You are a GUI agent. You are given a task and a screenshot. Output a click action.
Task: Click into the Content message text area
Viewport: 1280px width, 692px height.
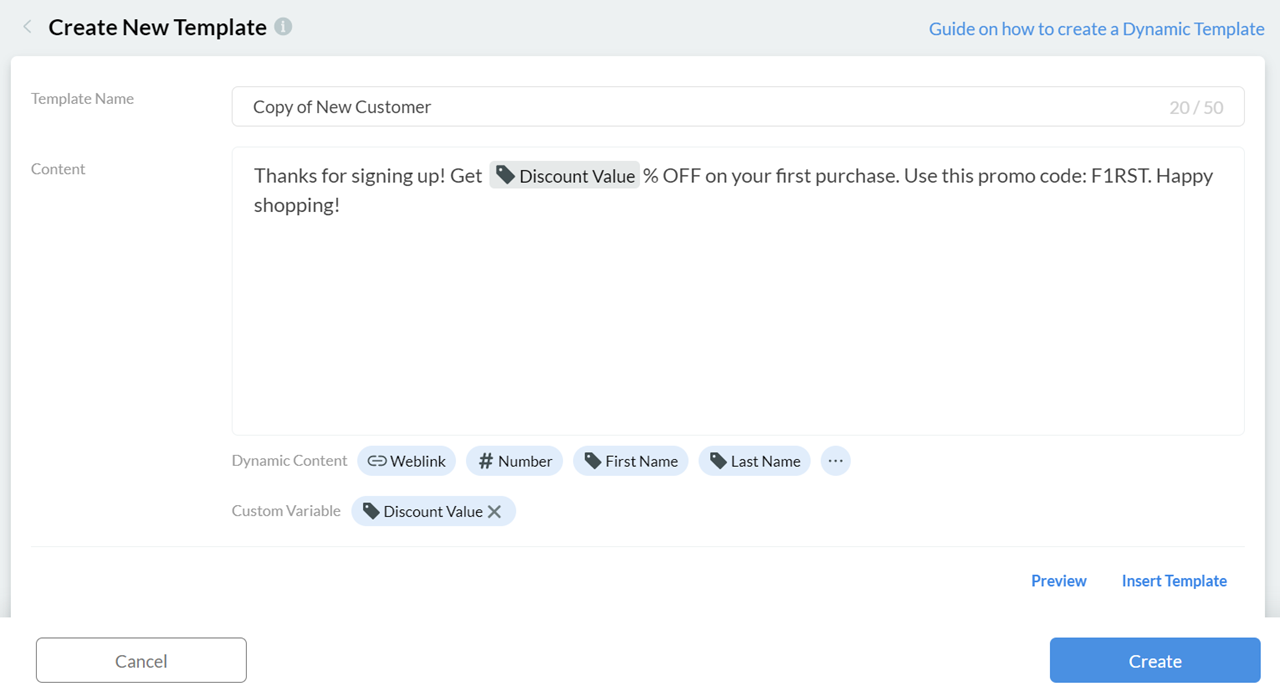[x=738, y=320]
